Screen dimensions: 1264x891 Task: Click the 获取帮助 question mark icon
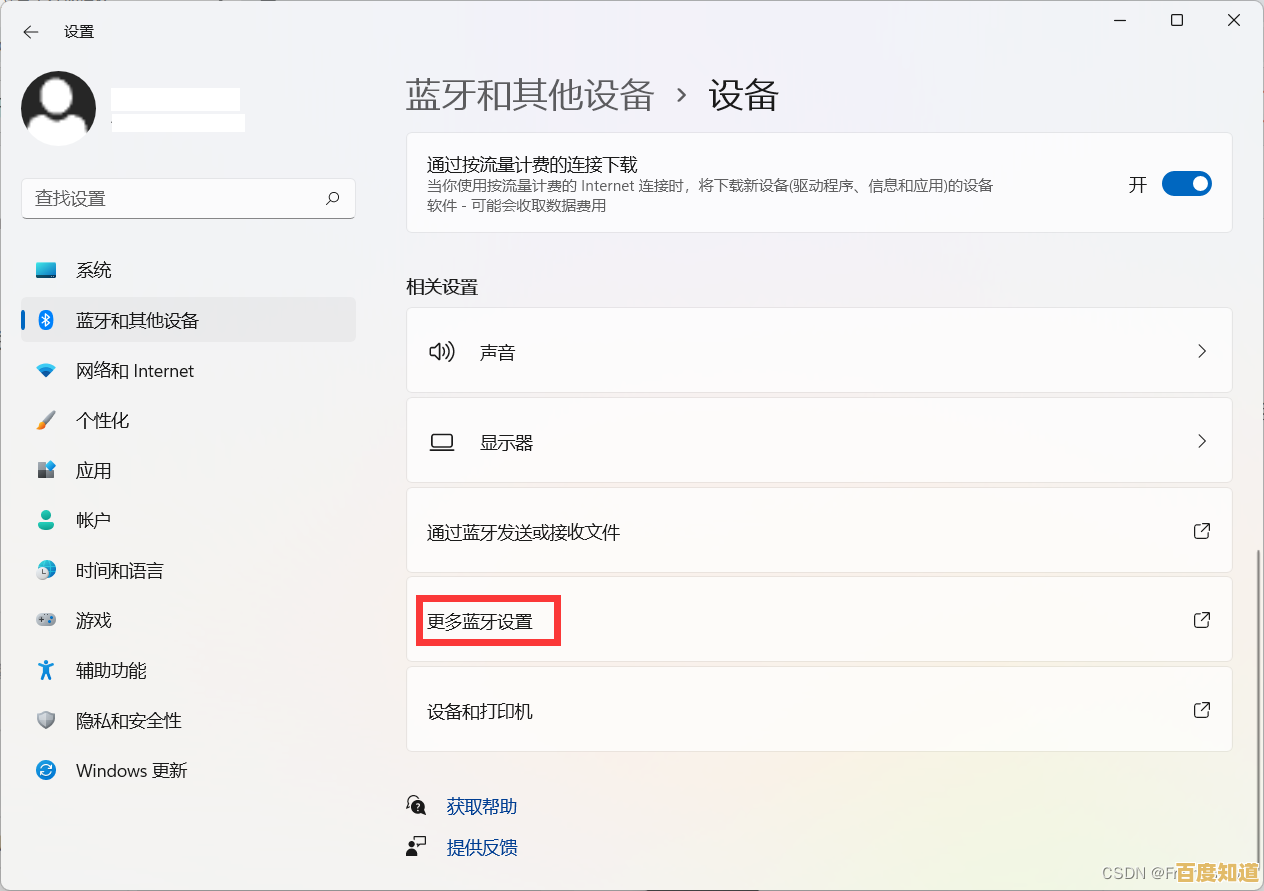(x=416, y=805)
